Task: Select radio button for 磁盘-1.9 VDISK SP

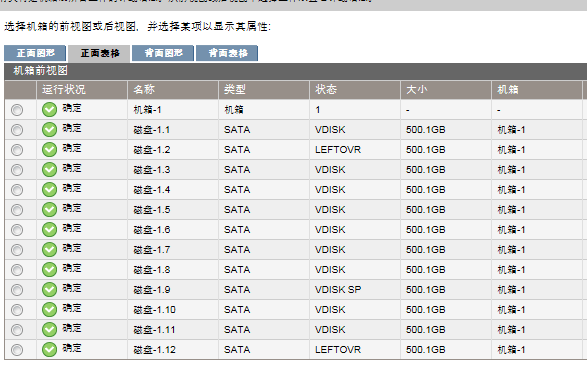Action: [x=17, y=290]
